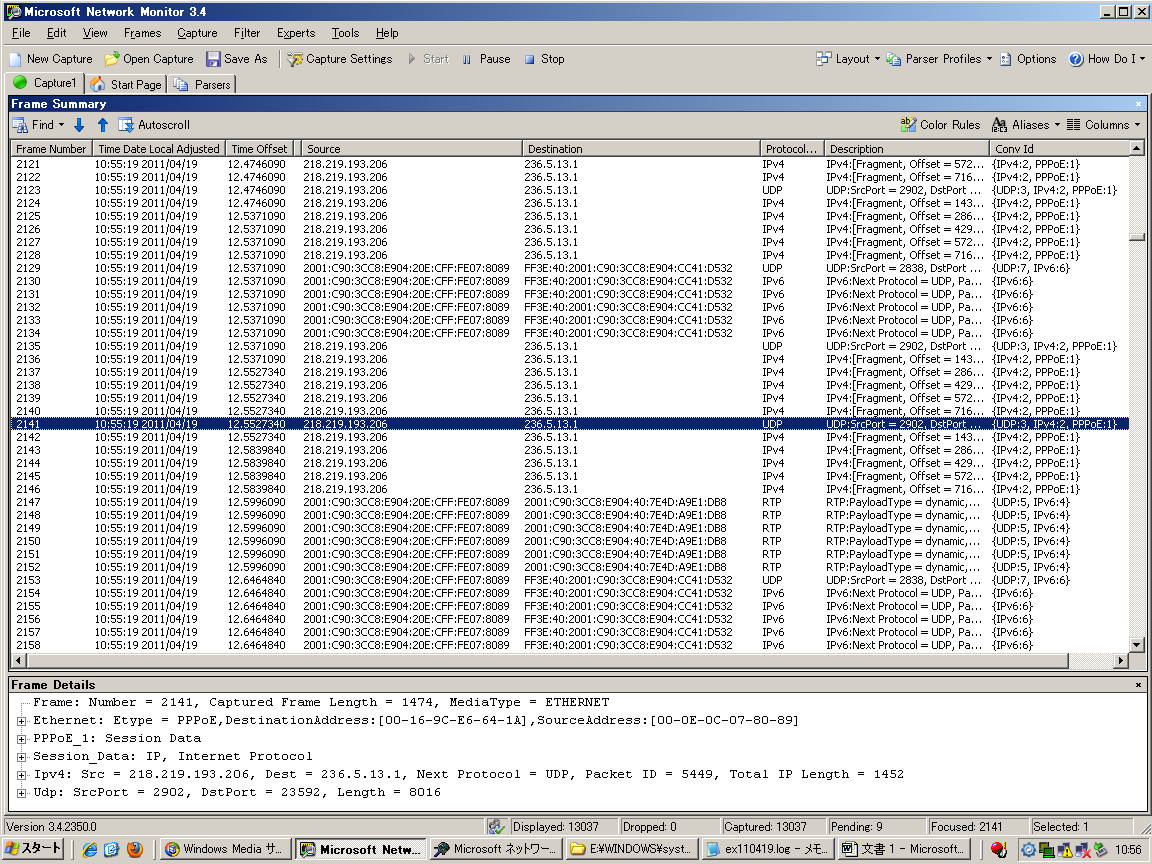Close the Frame Details pane
This screenshot has height=864, width=1152.
pos(1138,685)
